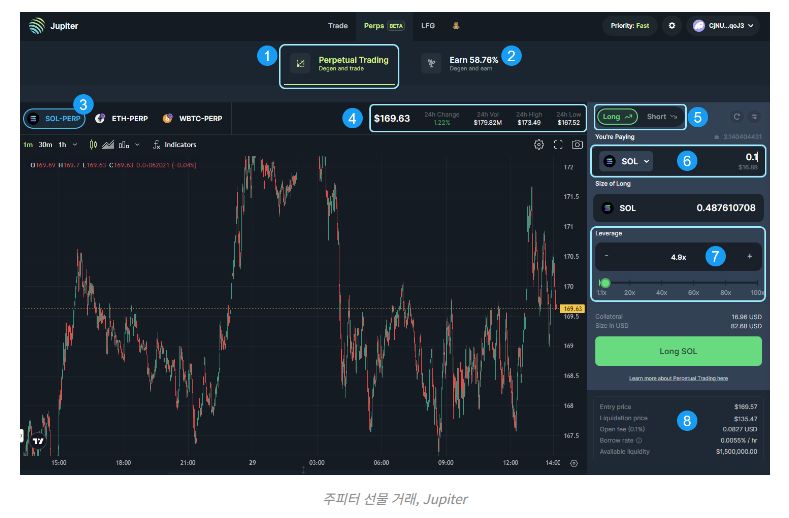Viewport: 789px width, 518px height.
Task: Click the Long SOL button
Action: tap(678, 351)
